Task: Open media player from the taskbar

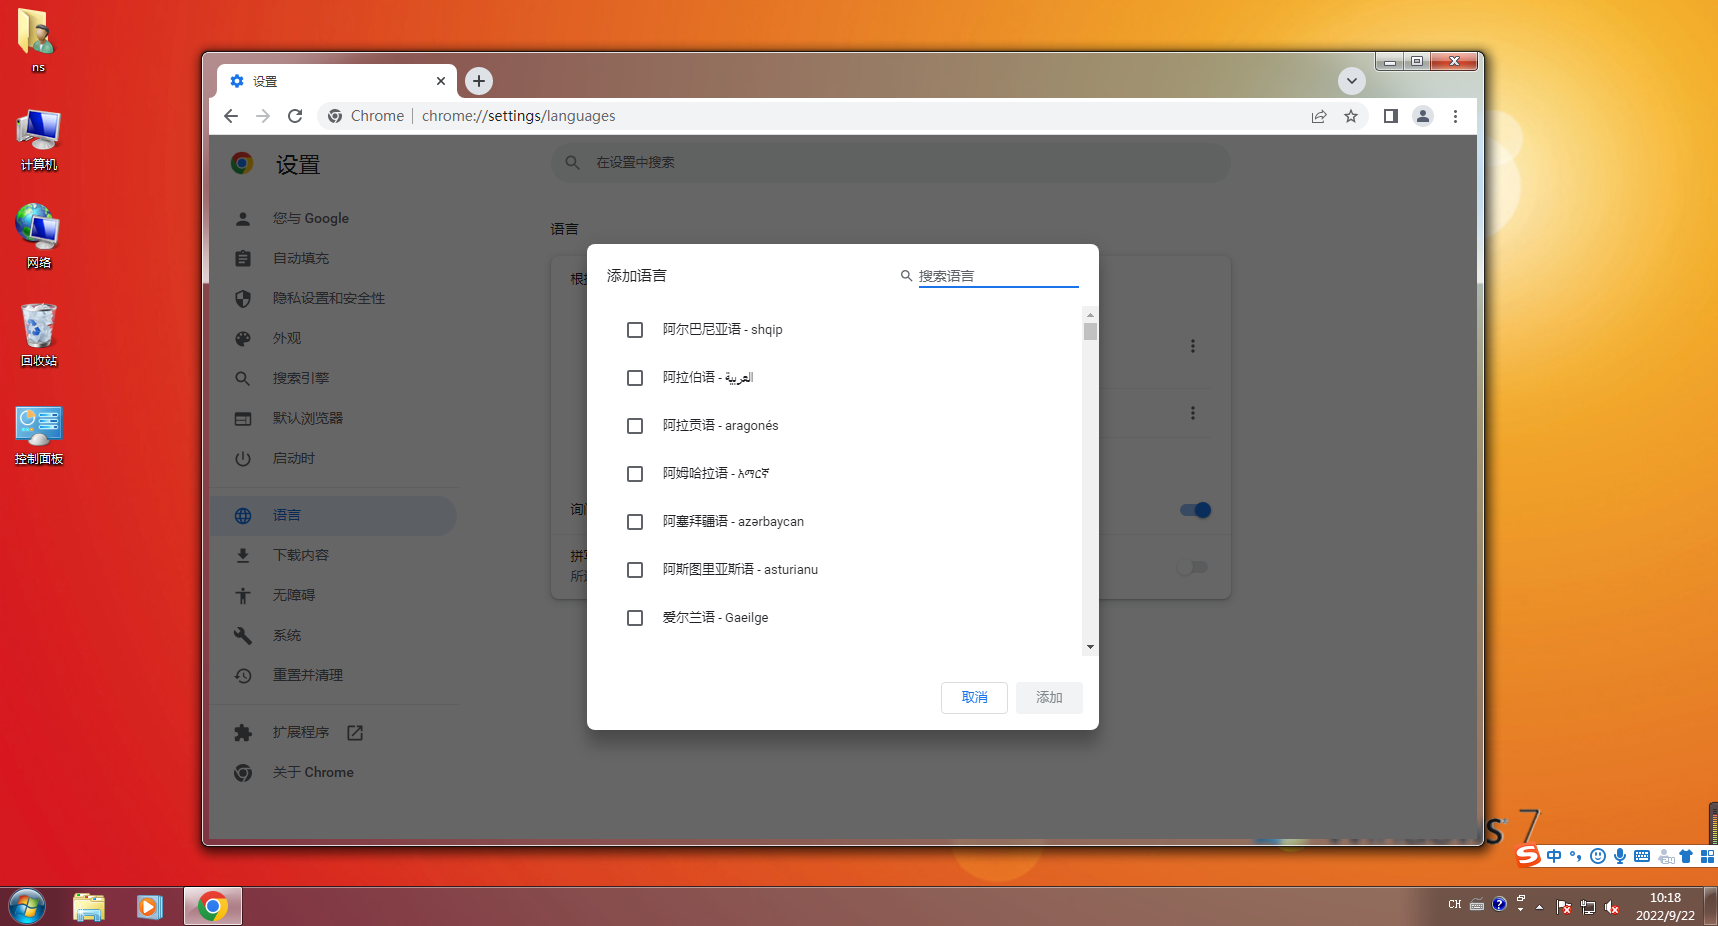Action: coord(150,907)
